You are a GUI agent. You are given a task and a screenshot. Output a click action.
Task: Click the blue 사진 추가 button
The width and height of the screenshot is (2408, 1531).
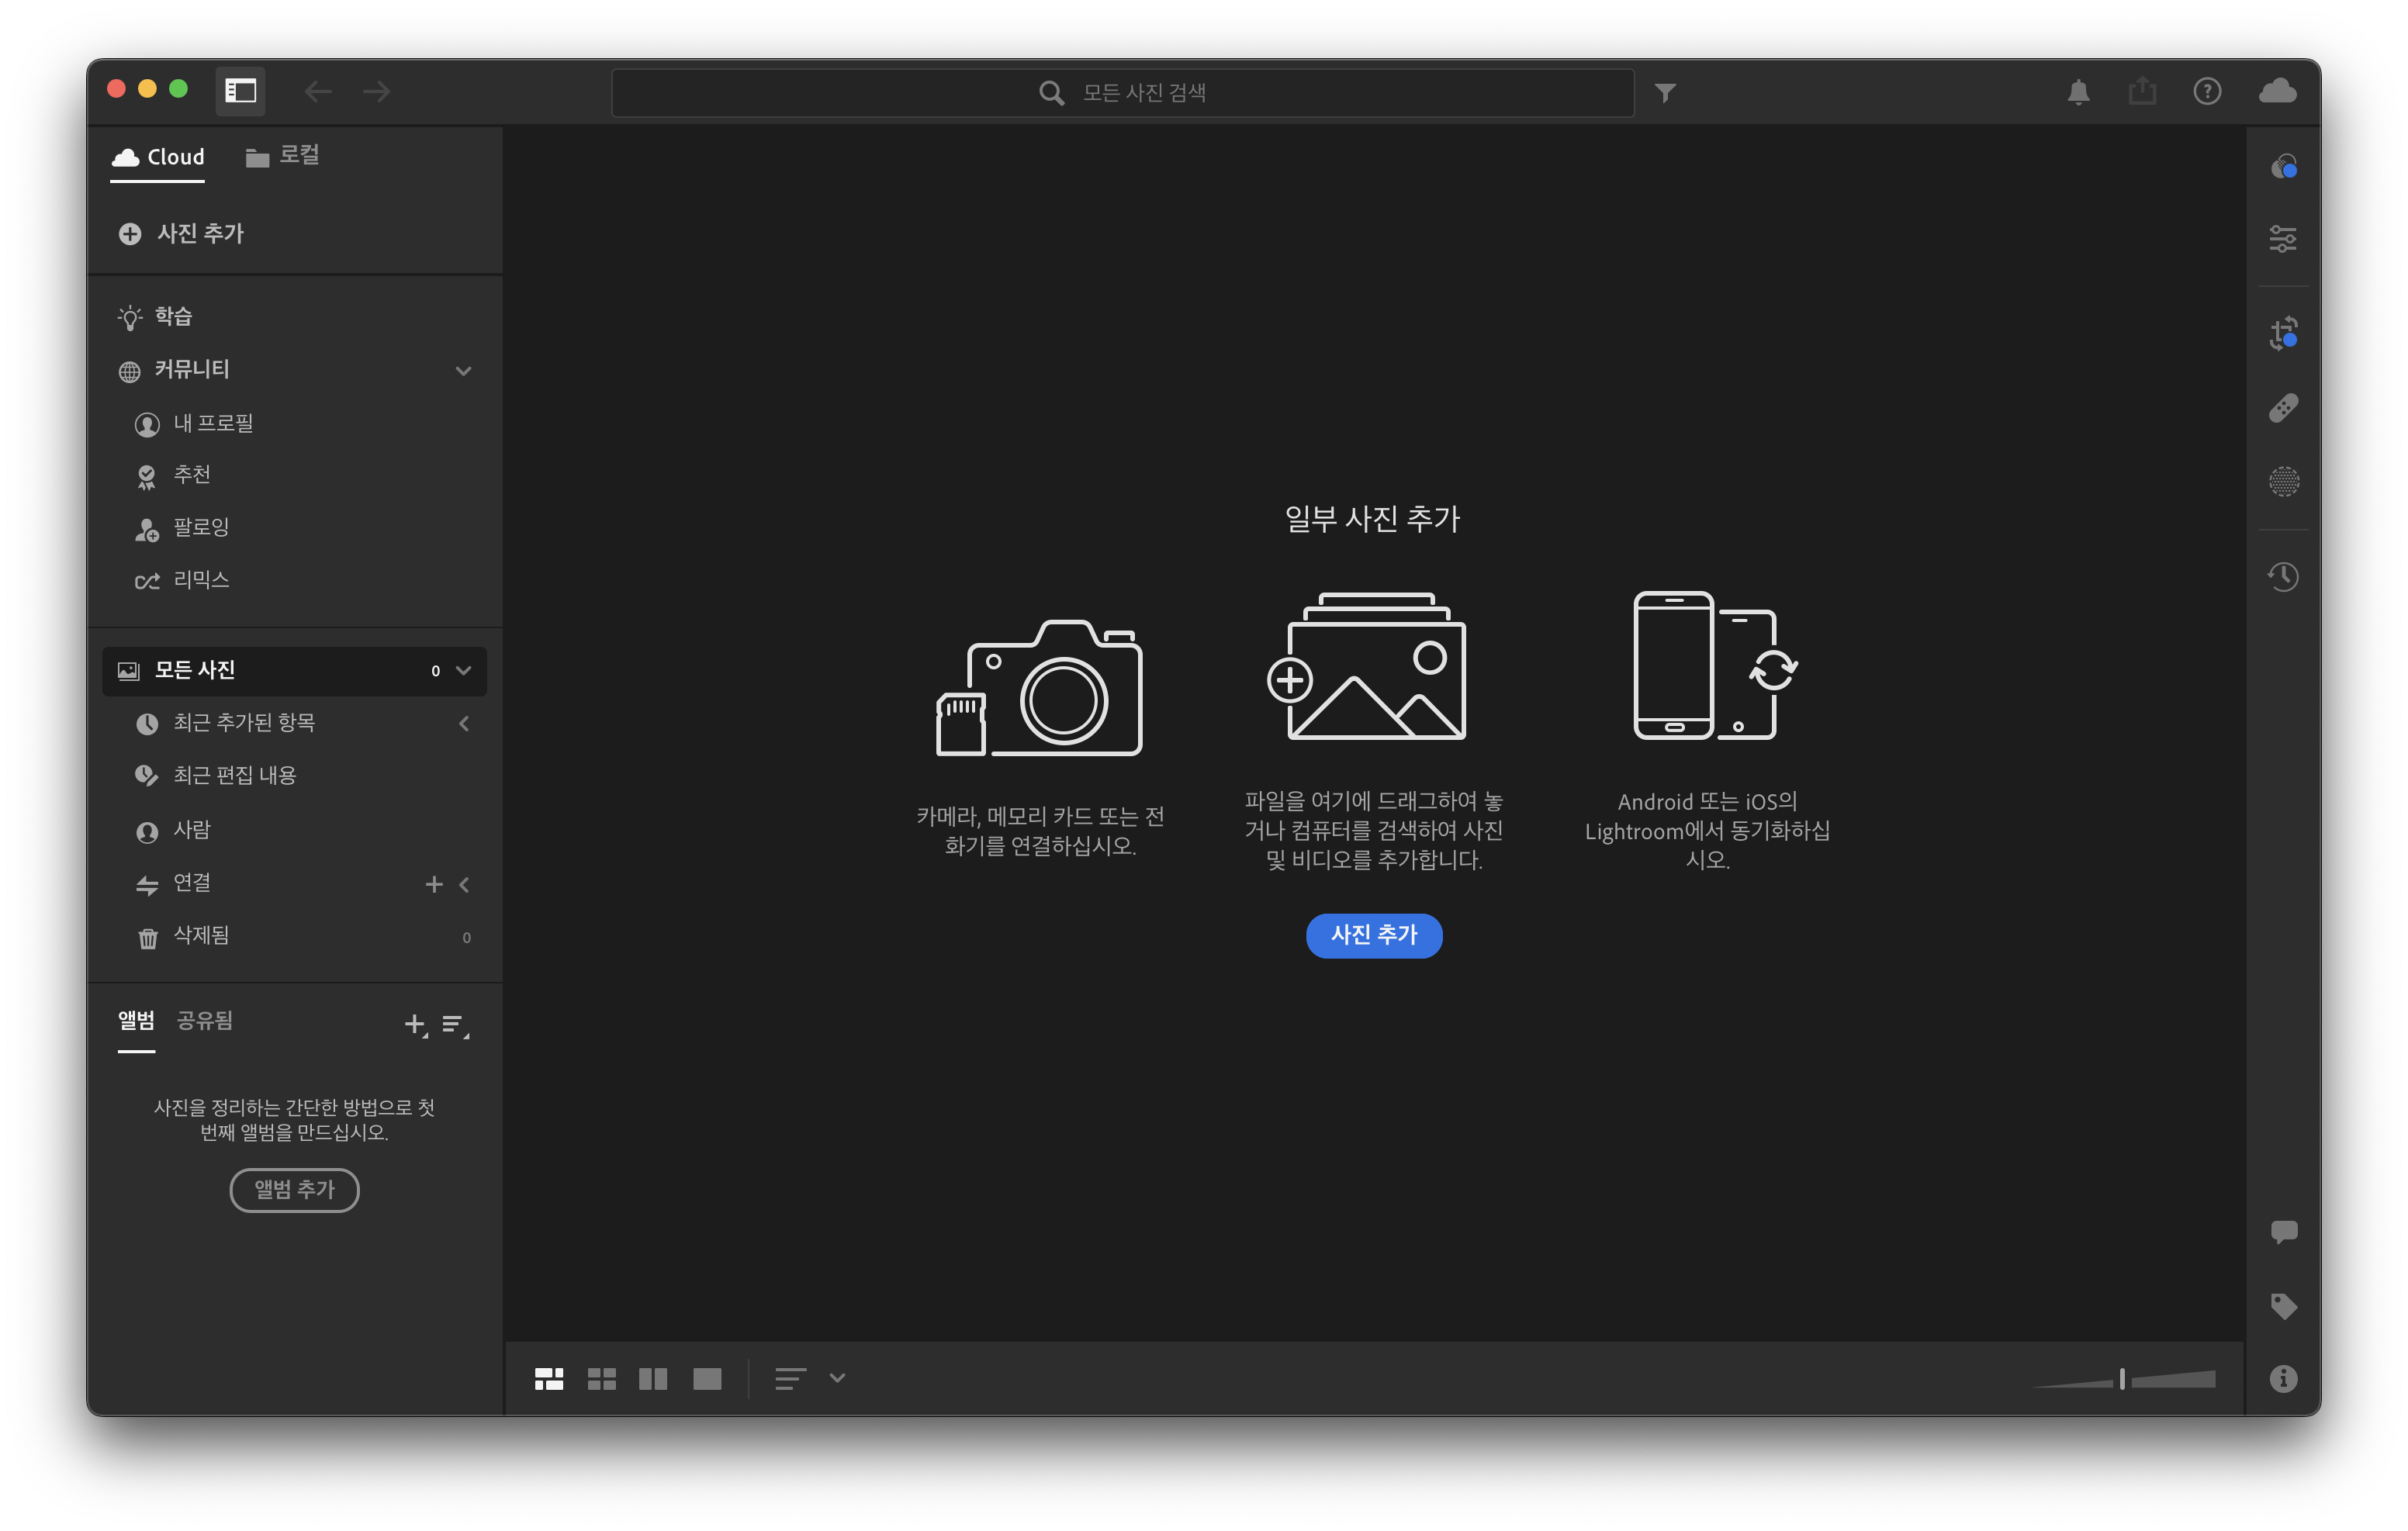pyautogui.click(x=1373, y=935)
